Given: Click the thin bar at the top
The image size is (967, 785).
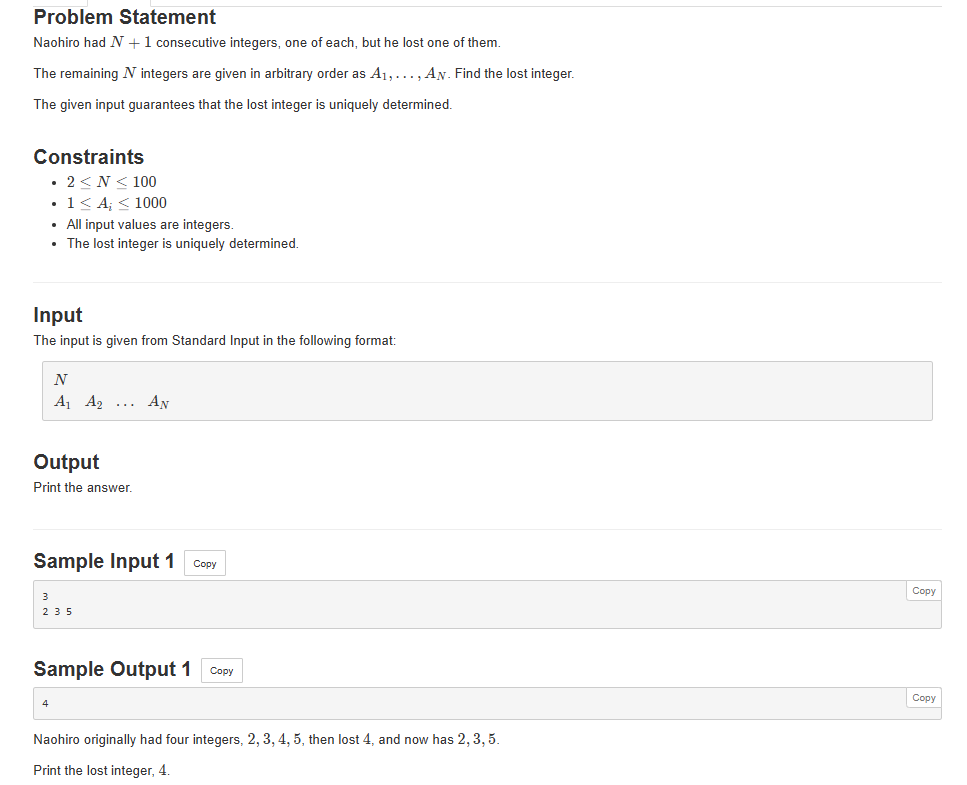Looking at the screenshot, I should (x=483, y=3).
